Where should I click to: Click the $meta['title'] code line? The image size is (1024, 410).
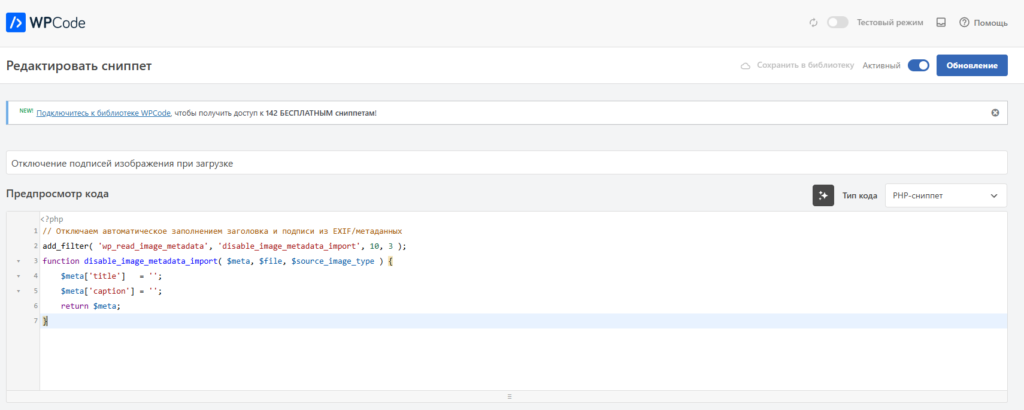pos(111,276)
